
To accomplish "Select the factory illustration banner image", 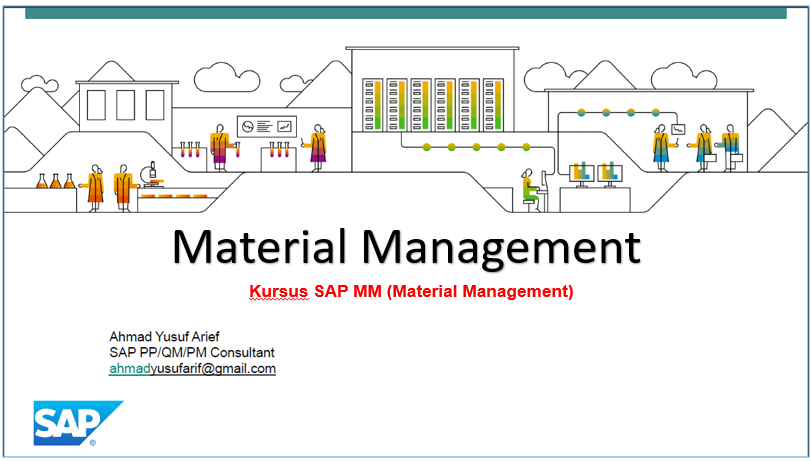I will 406,129.
